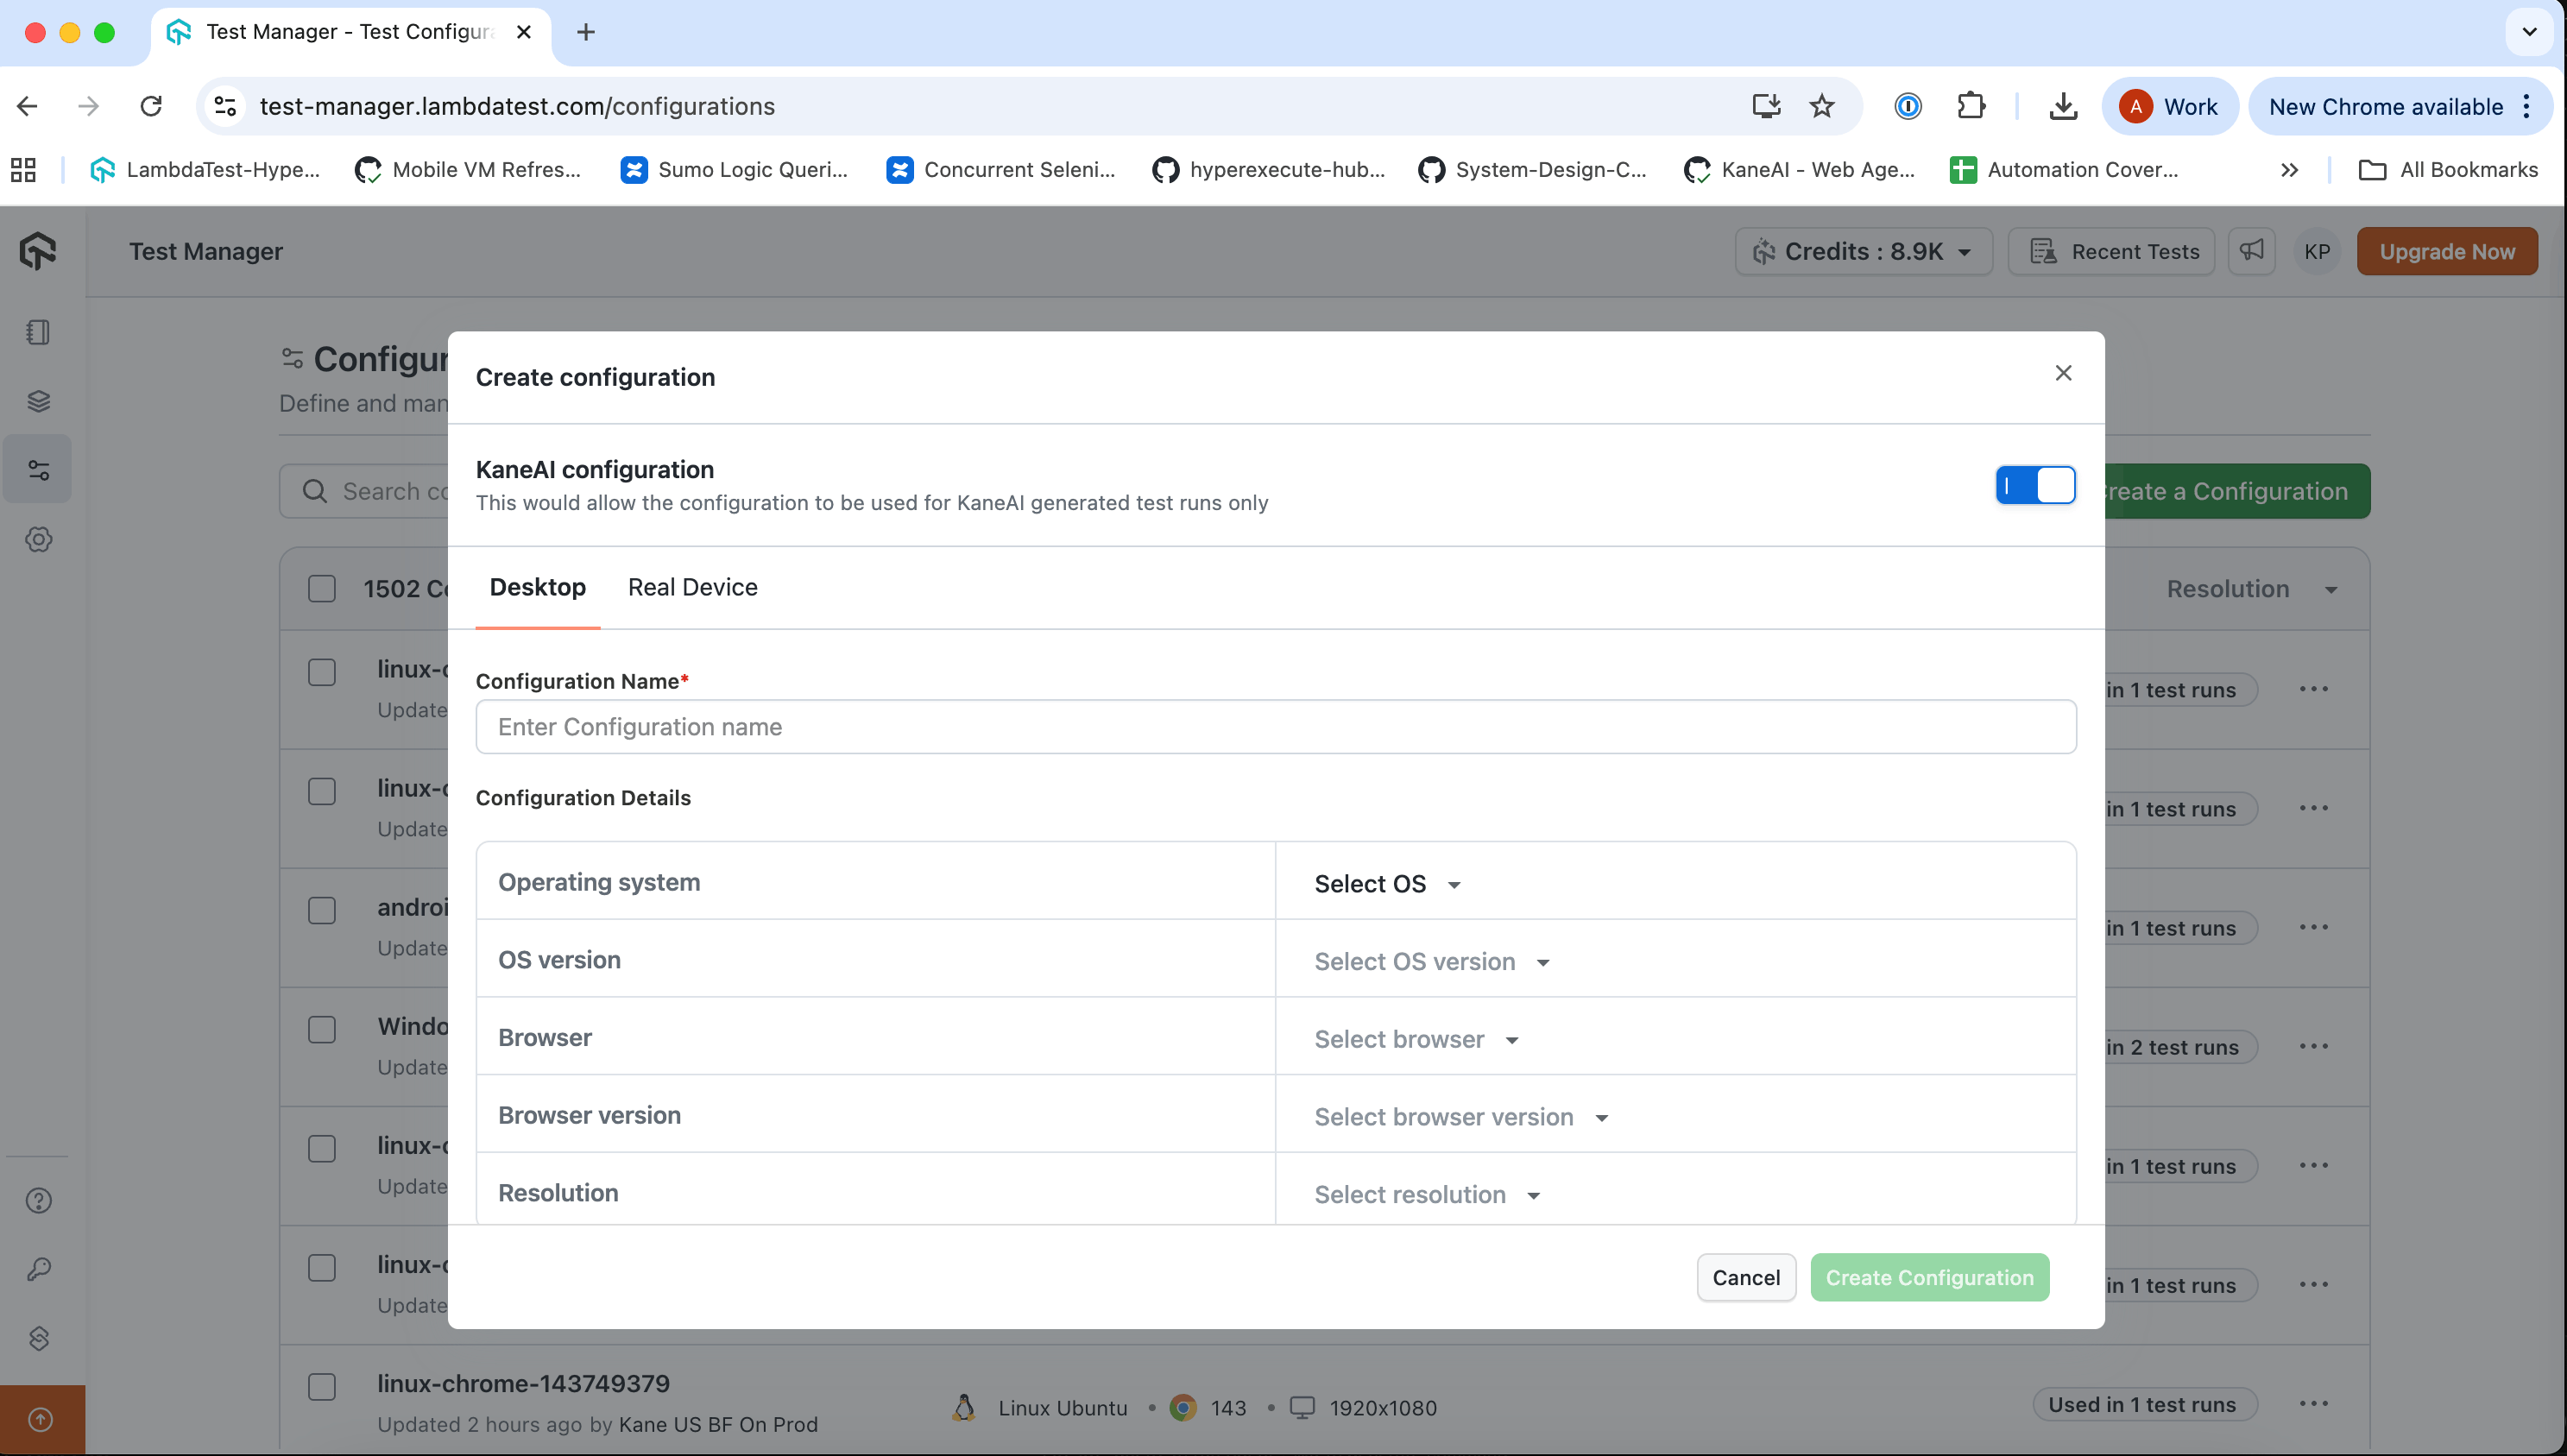Click the Upgrade Now button
The image size is (2567, 1456).
click(2447, 251)
